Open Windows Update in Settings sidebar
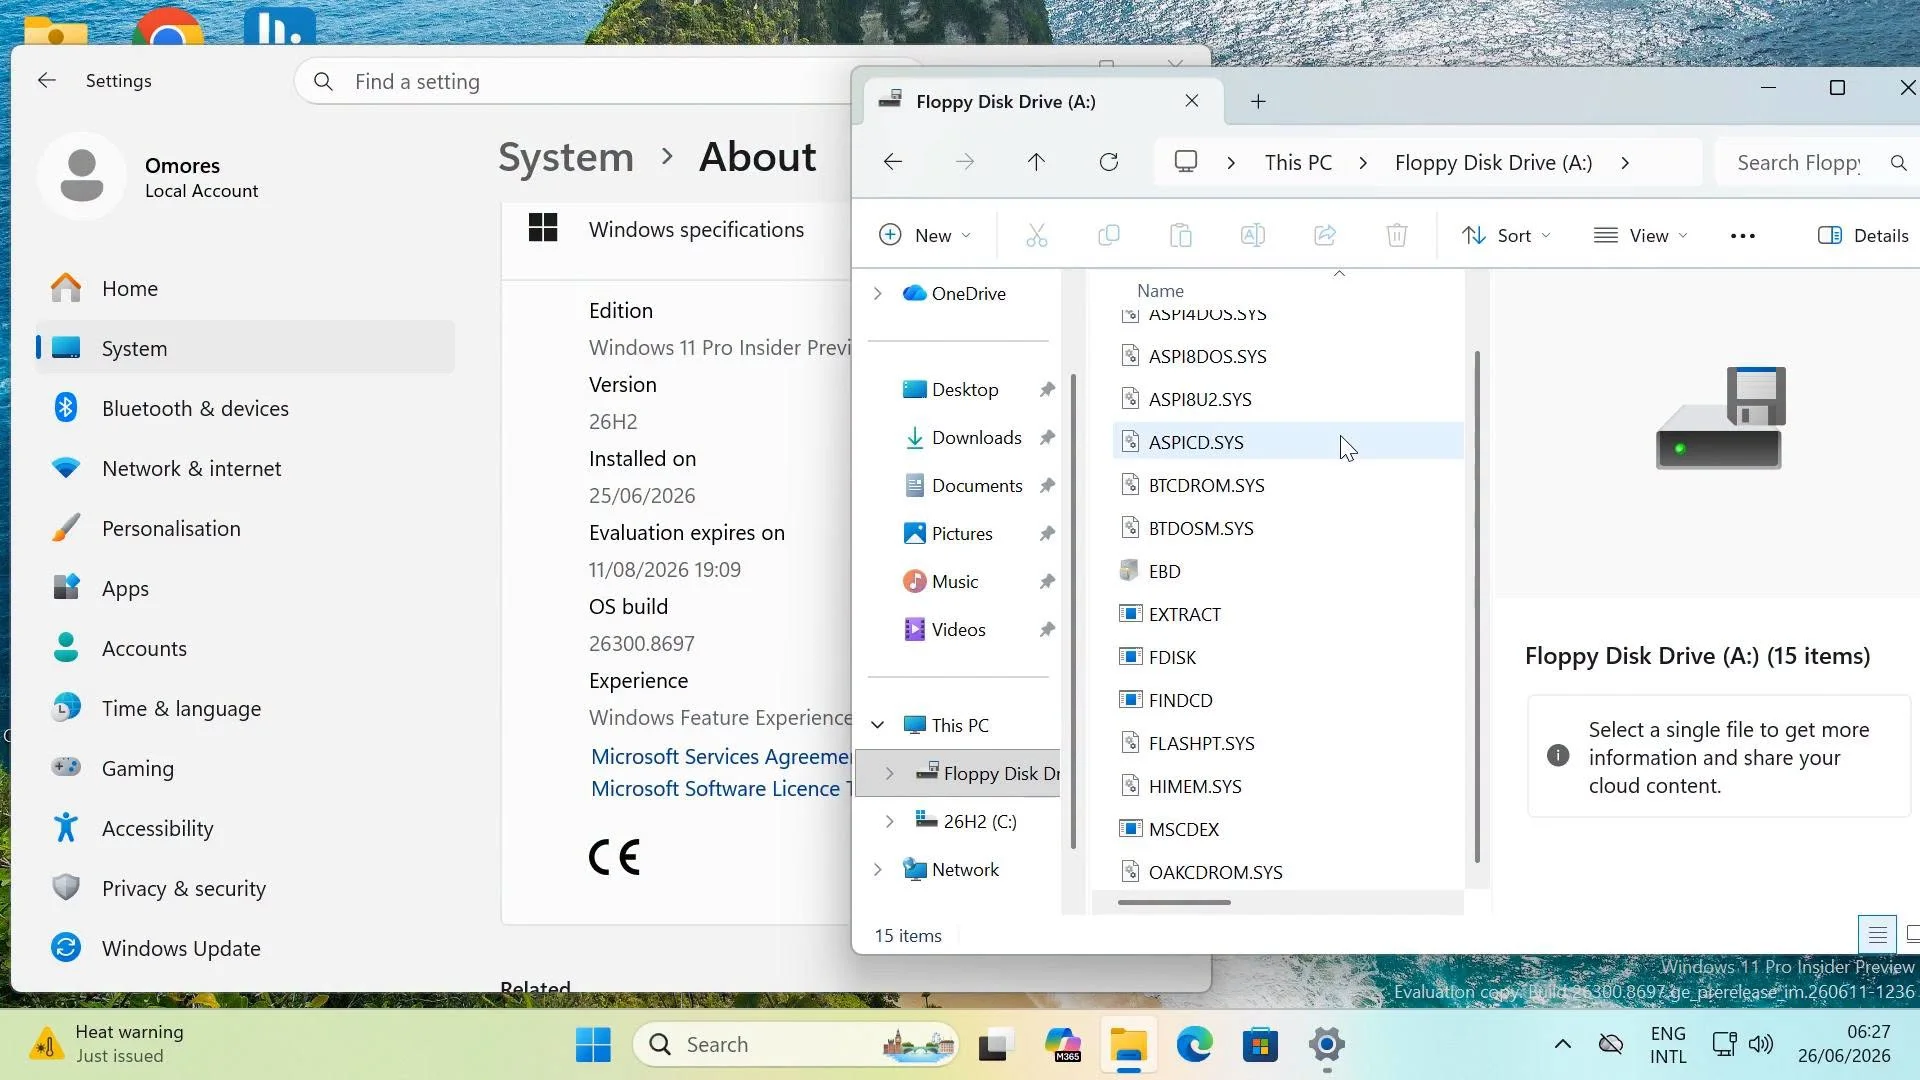This screenshot has height=1080, width=1920. (x=245, y=948)
